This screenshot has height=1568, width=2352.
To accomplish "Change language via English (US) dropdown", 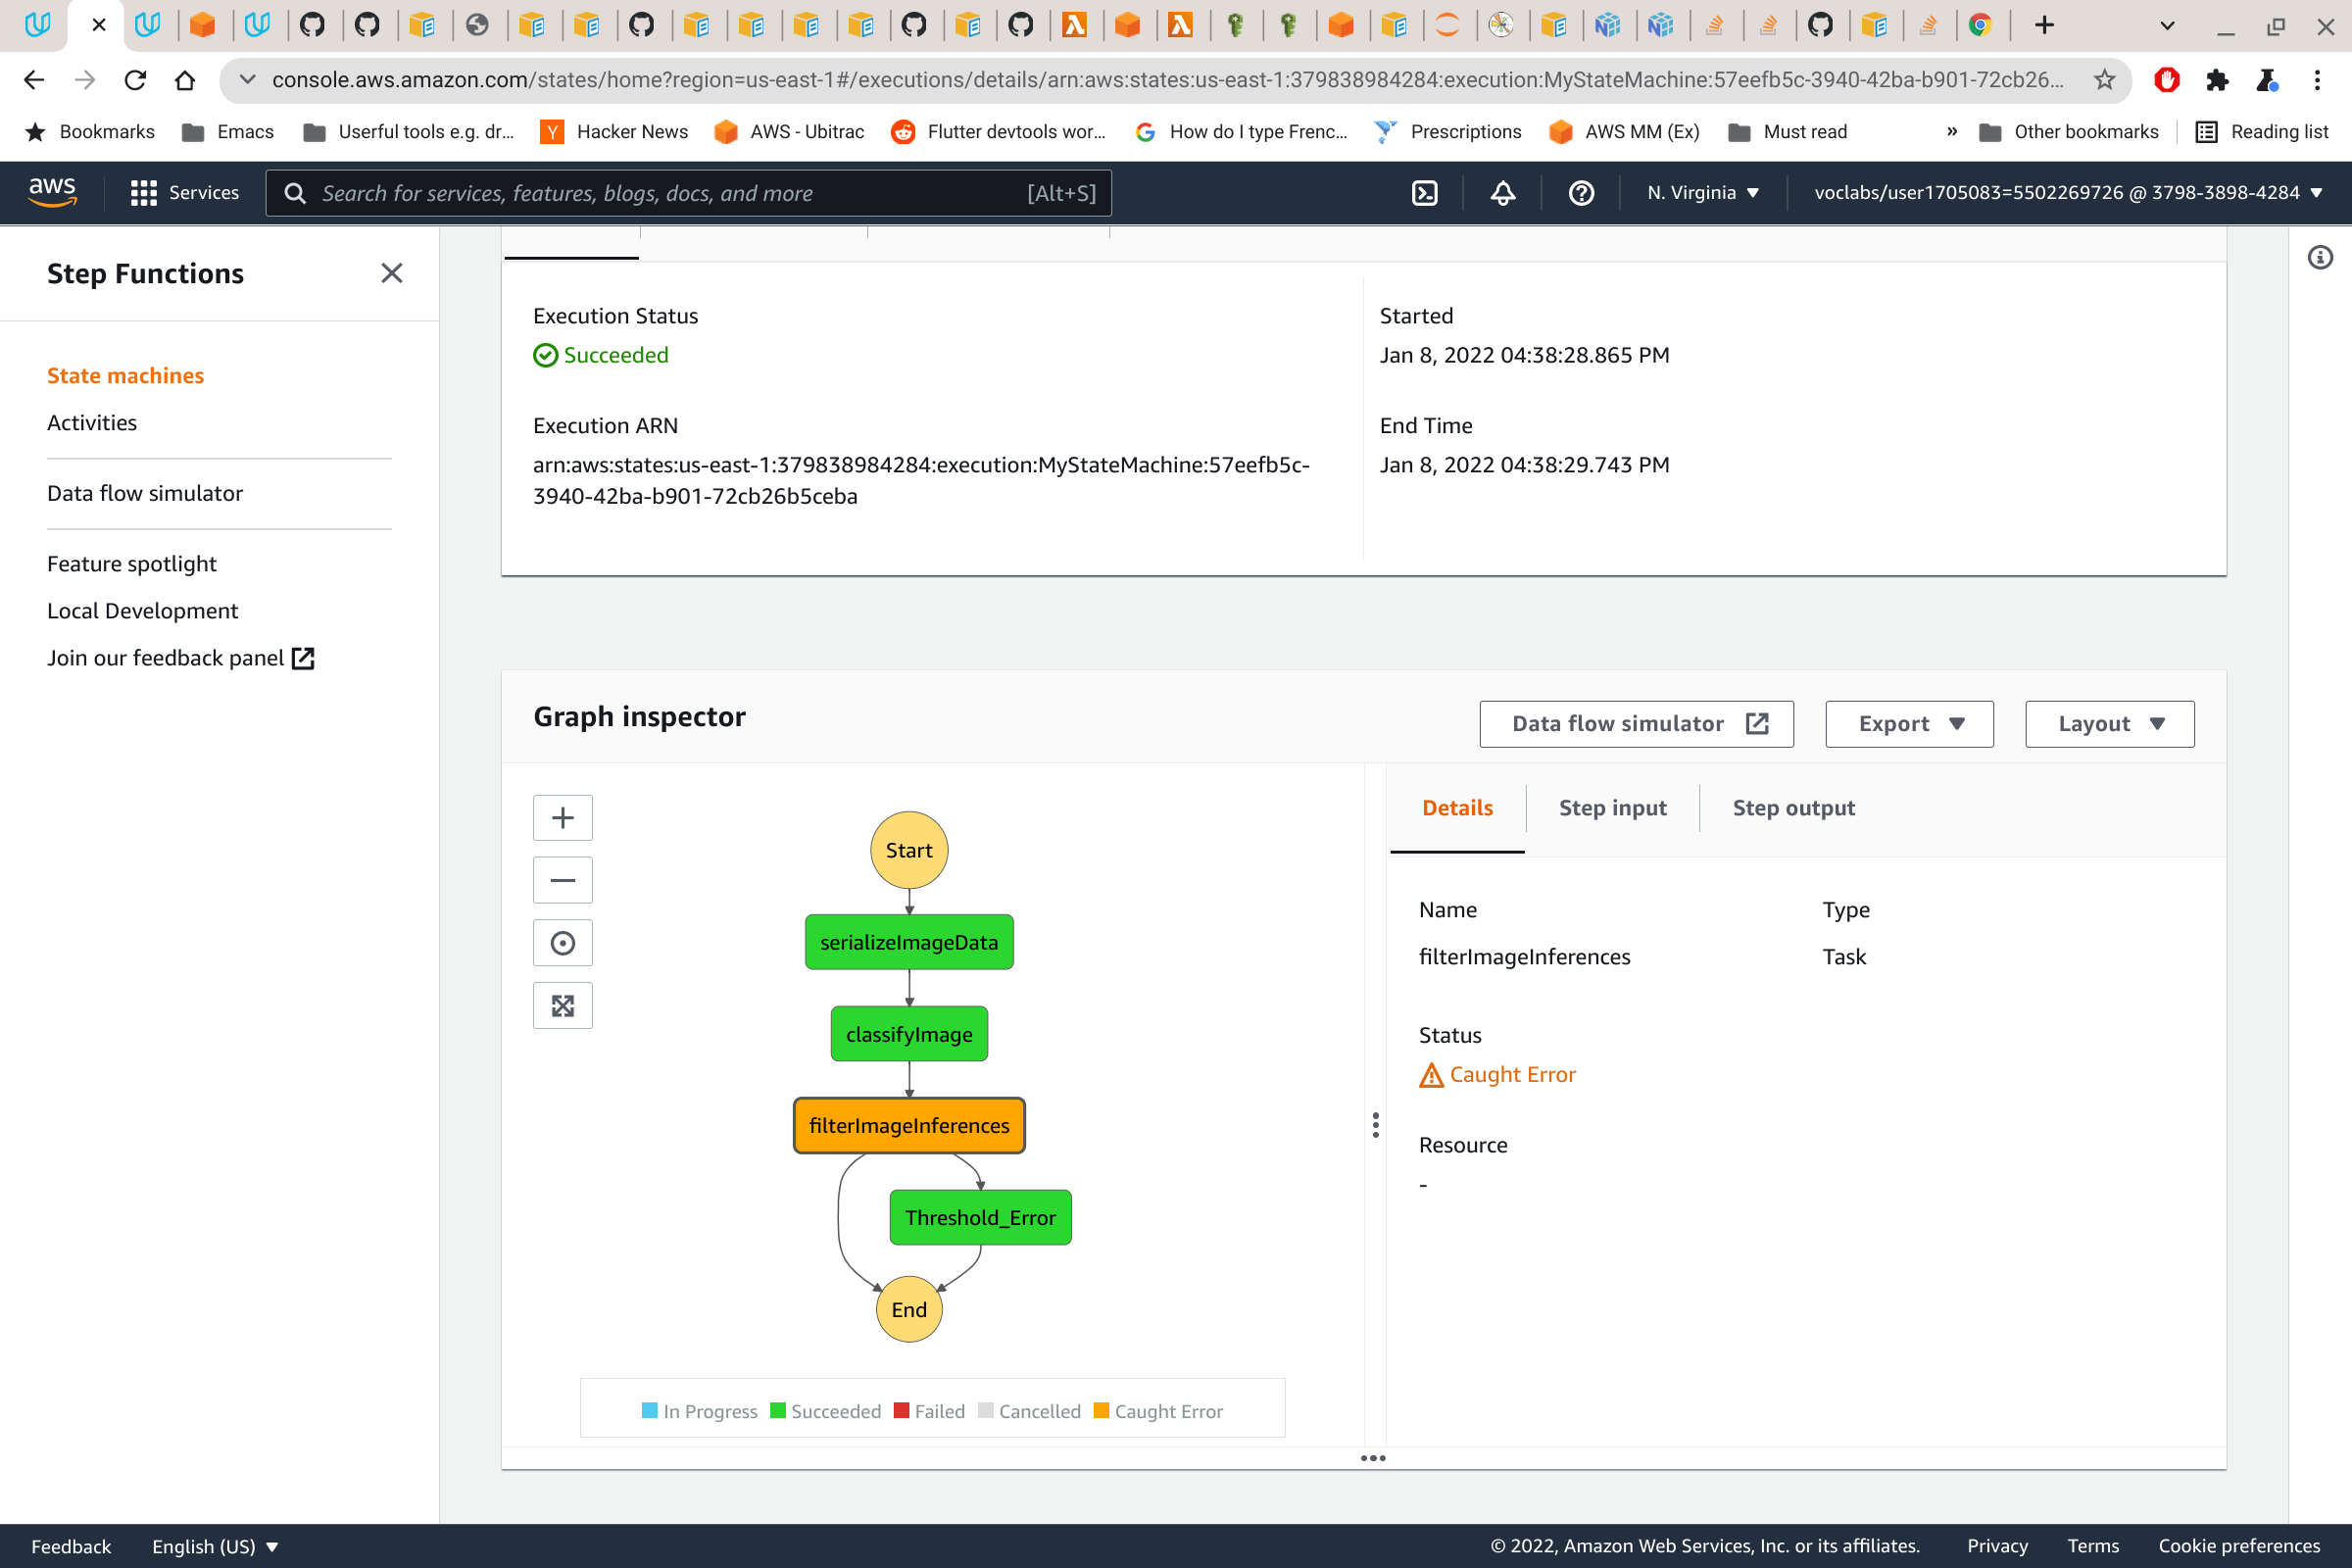I will point(214,1546).
